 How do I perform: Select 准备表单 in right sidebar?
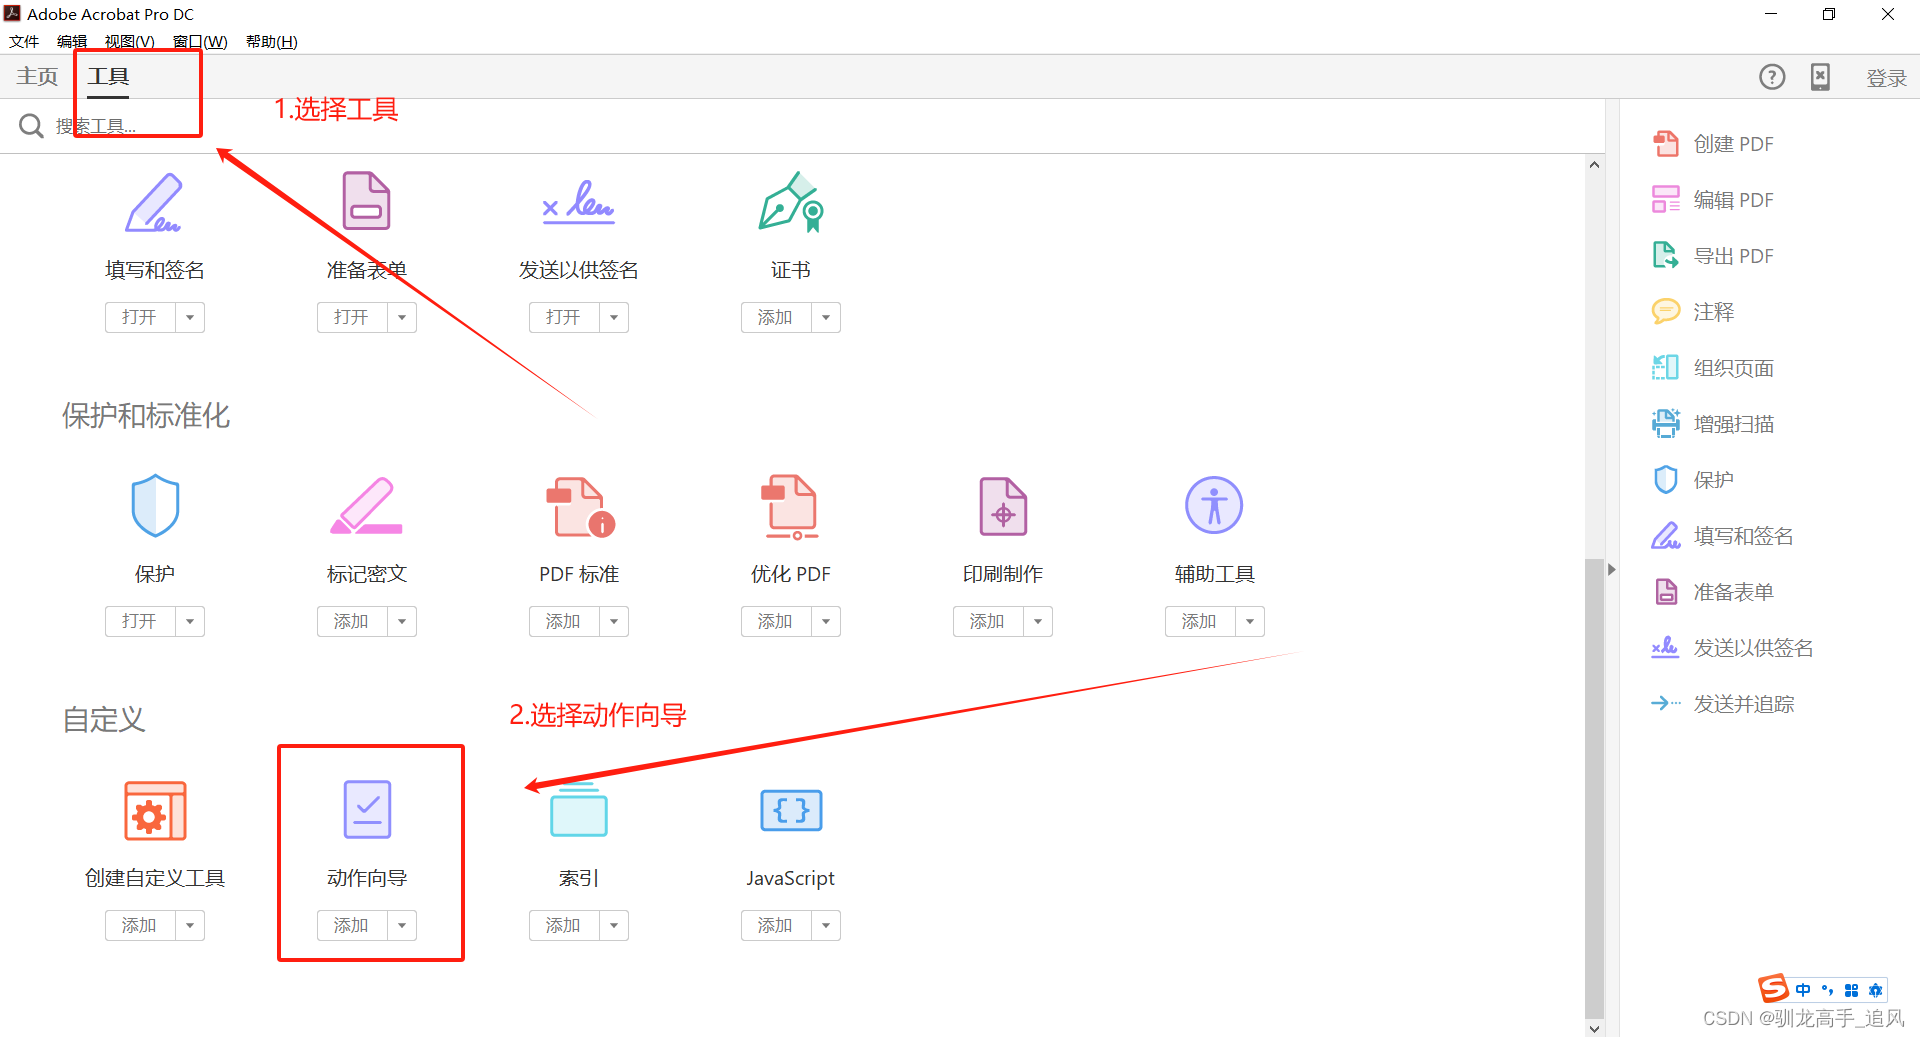click(1712, 592)
